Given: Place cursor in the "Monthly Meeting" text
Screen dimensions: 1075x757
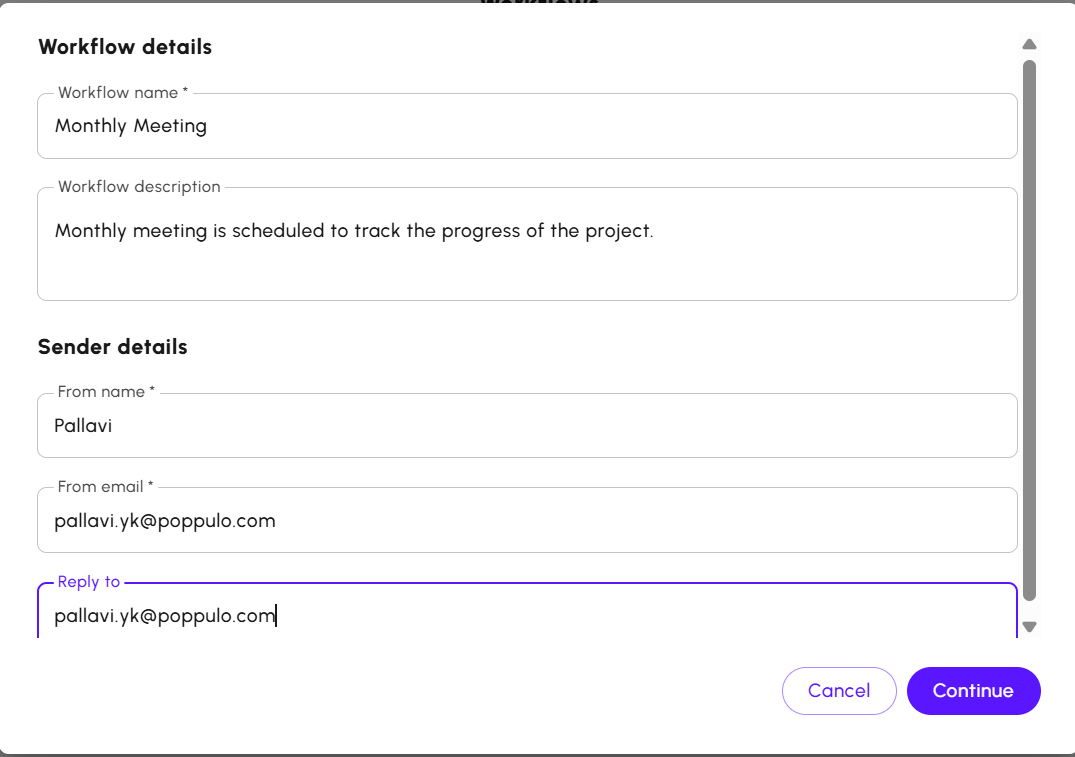Looking at the screenshot, I should pyautogui.click(x=131, y=126).
